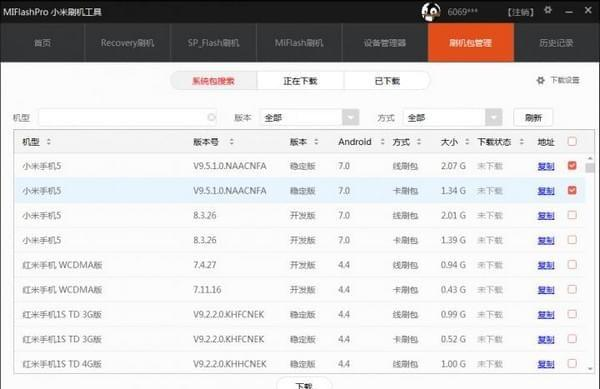Focus the 机型 search input field

click(x=127, y=117)
